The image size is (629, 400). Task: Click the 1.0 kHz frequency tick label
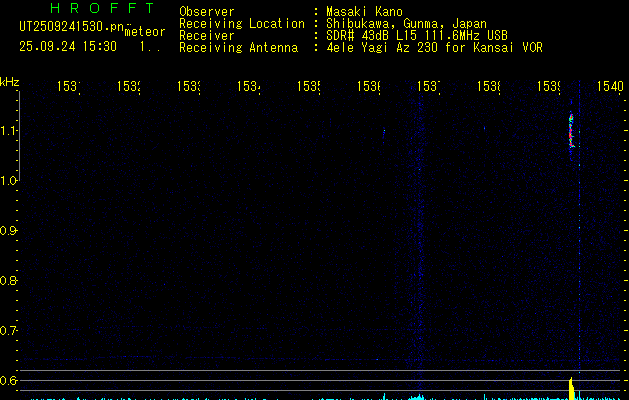point(8,181)
